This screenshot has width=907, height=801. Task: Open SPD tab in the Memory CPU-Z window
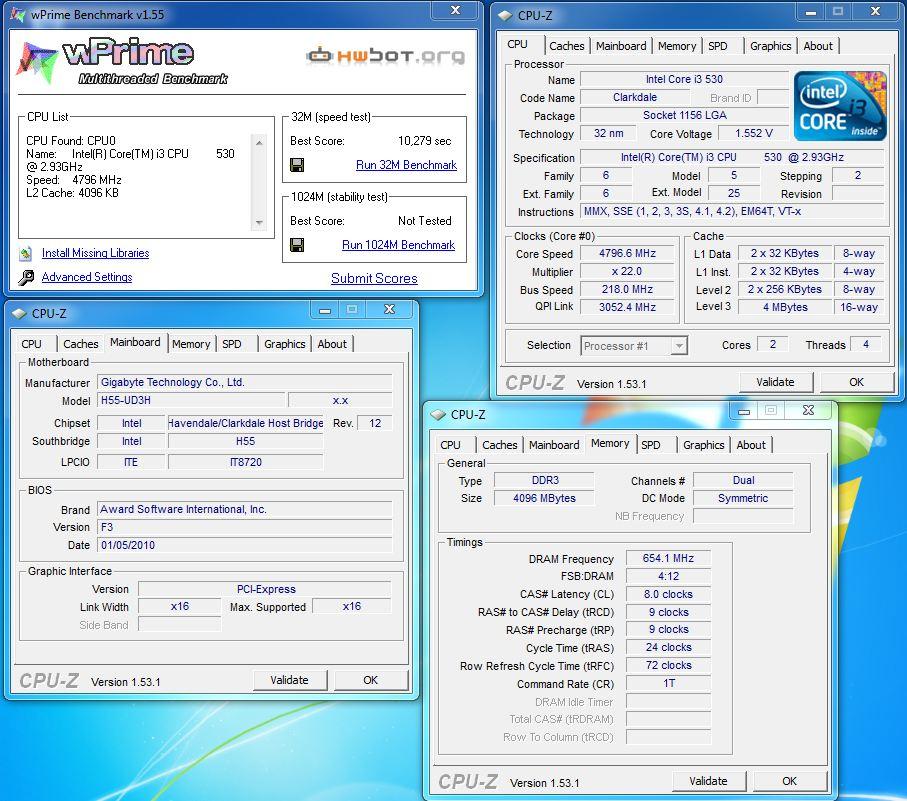651,445
